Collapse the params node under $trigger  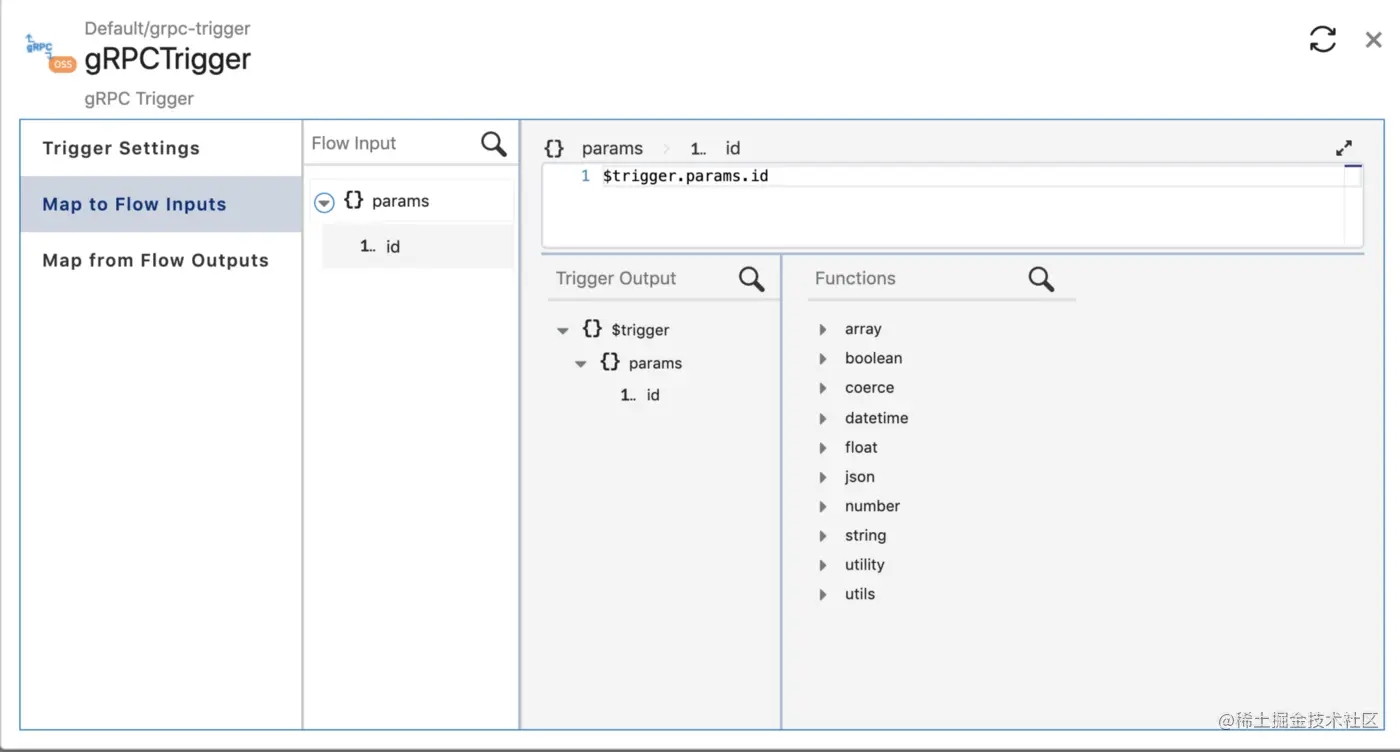click(x=580, y=364)
